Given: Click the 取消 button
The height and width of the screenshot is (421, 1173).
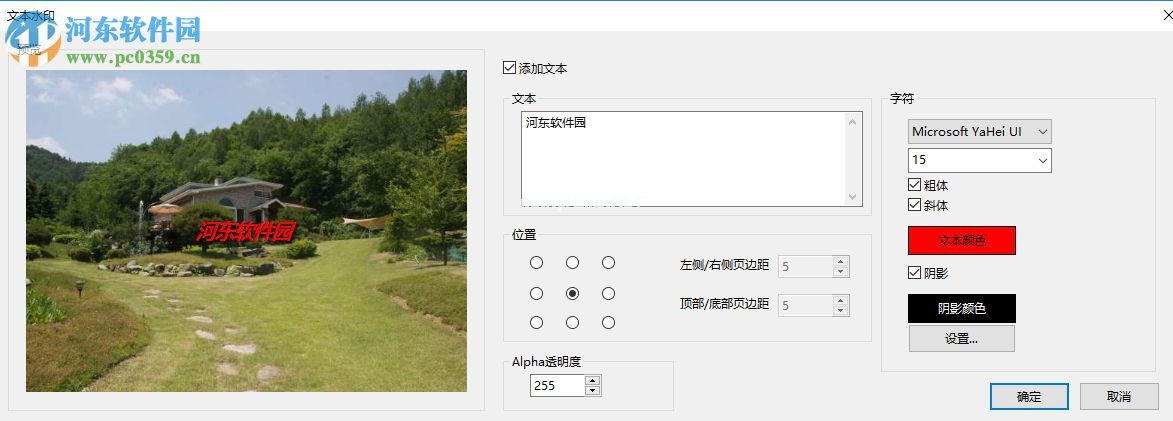Looking at the screenshot, I should [1119, 397].
